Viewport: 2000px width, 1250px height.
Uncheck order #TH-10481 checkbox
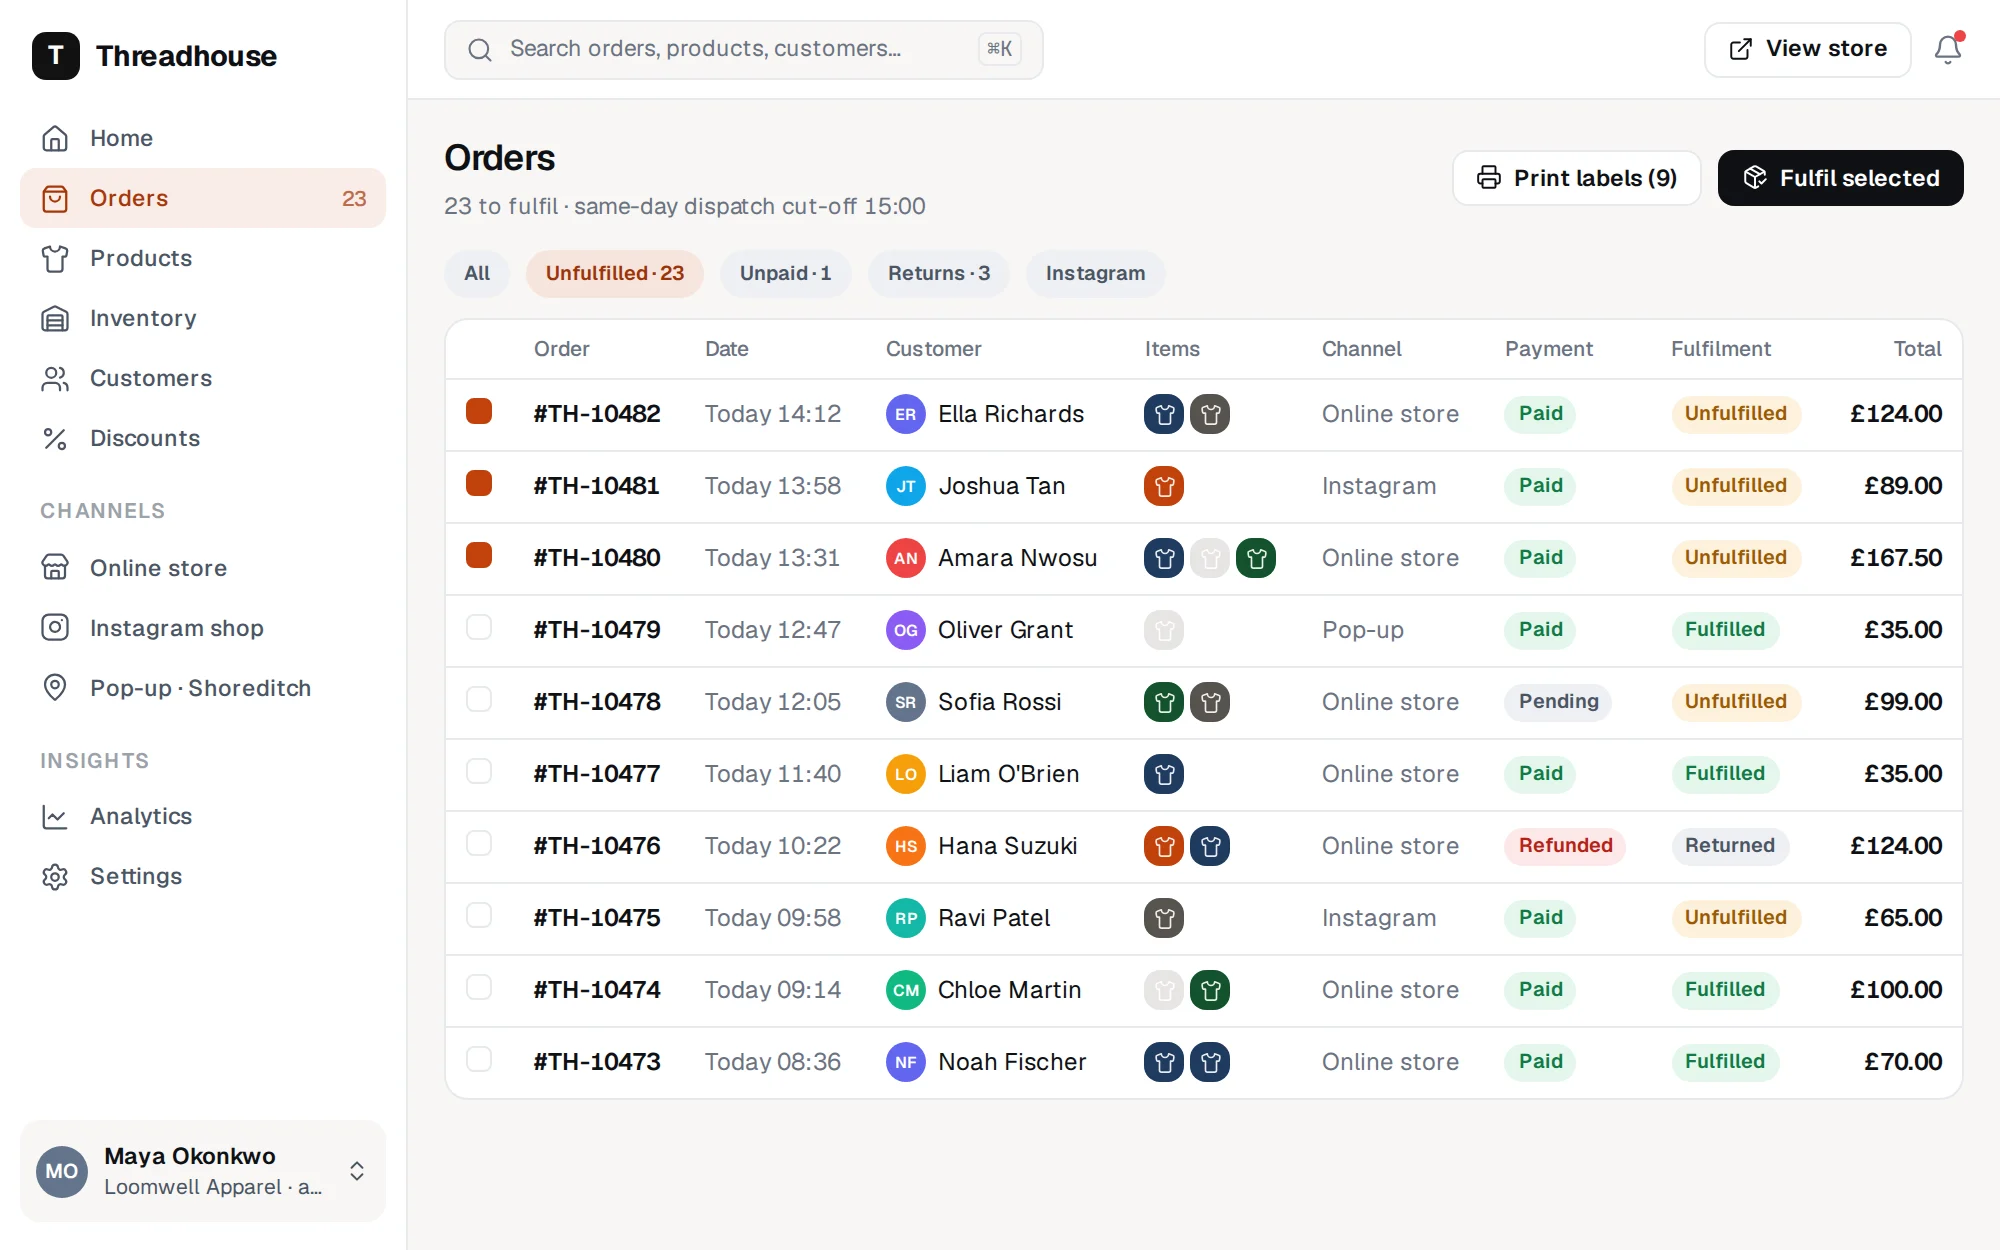479,483
